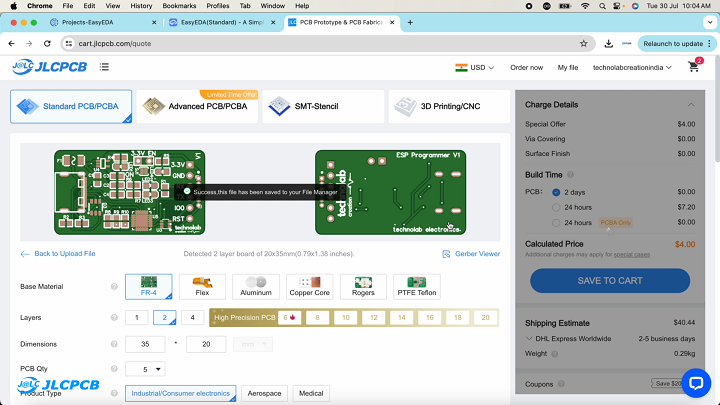Click SAVE TO CART button
This screenshot has width=720, height=405.
tap(610, 281)
